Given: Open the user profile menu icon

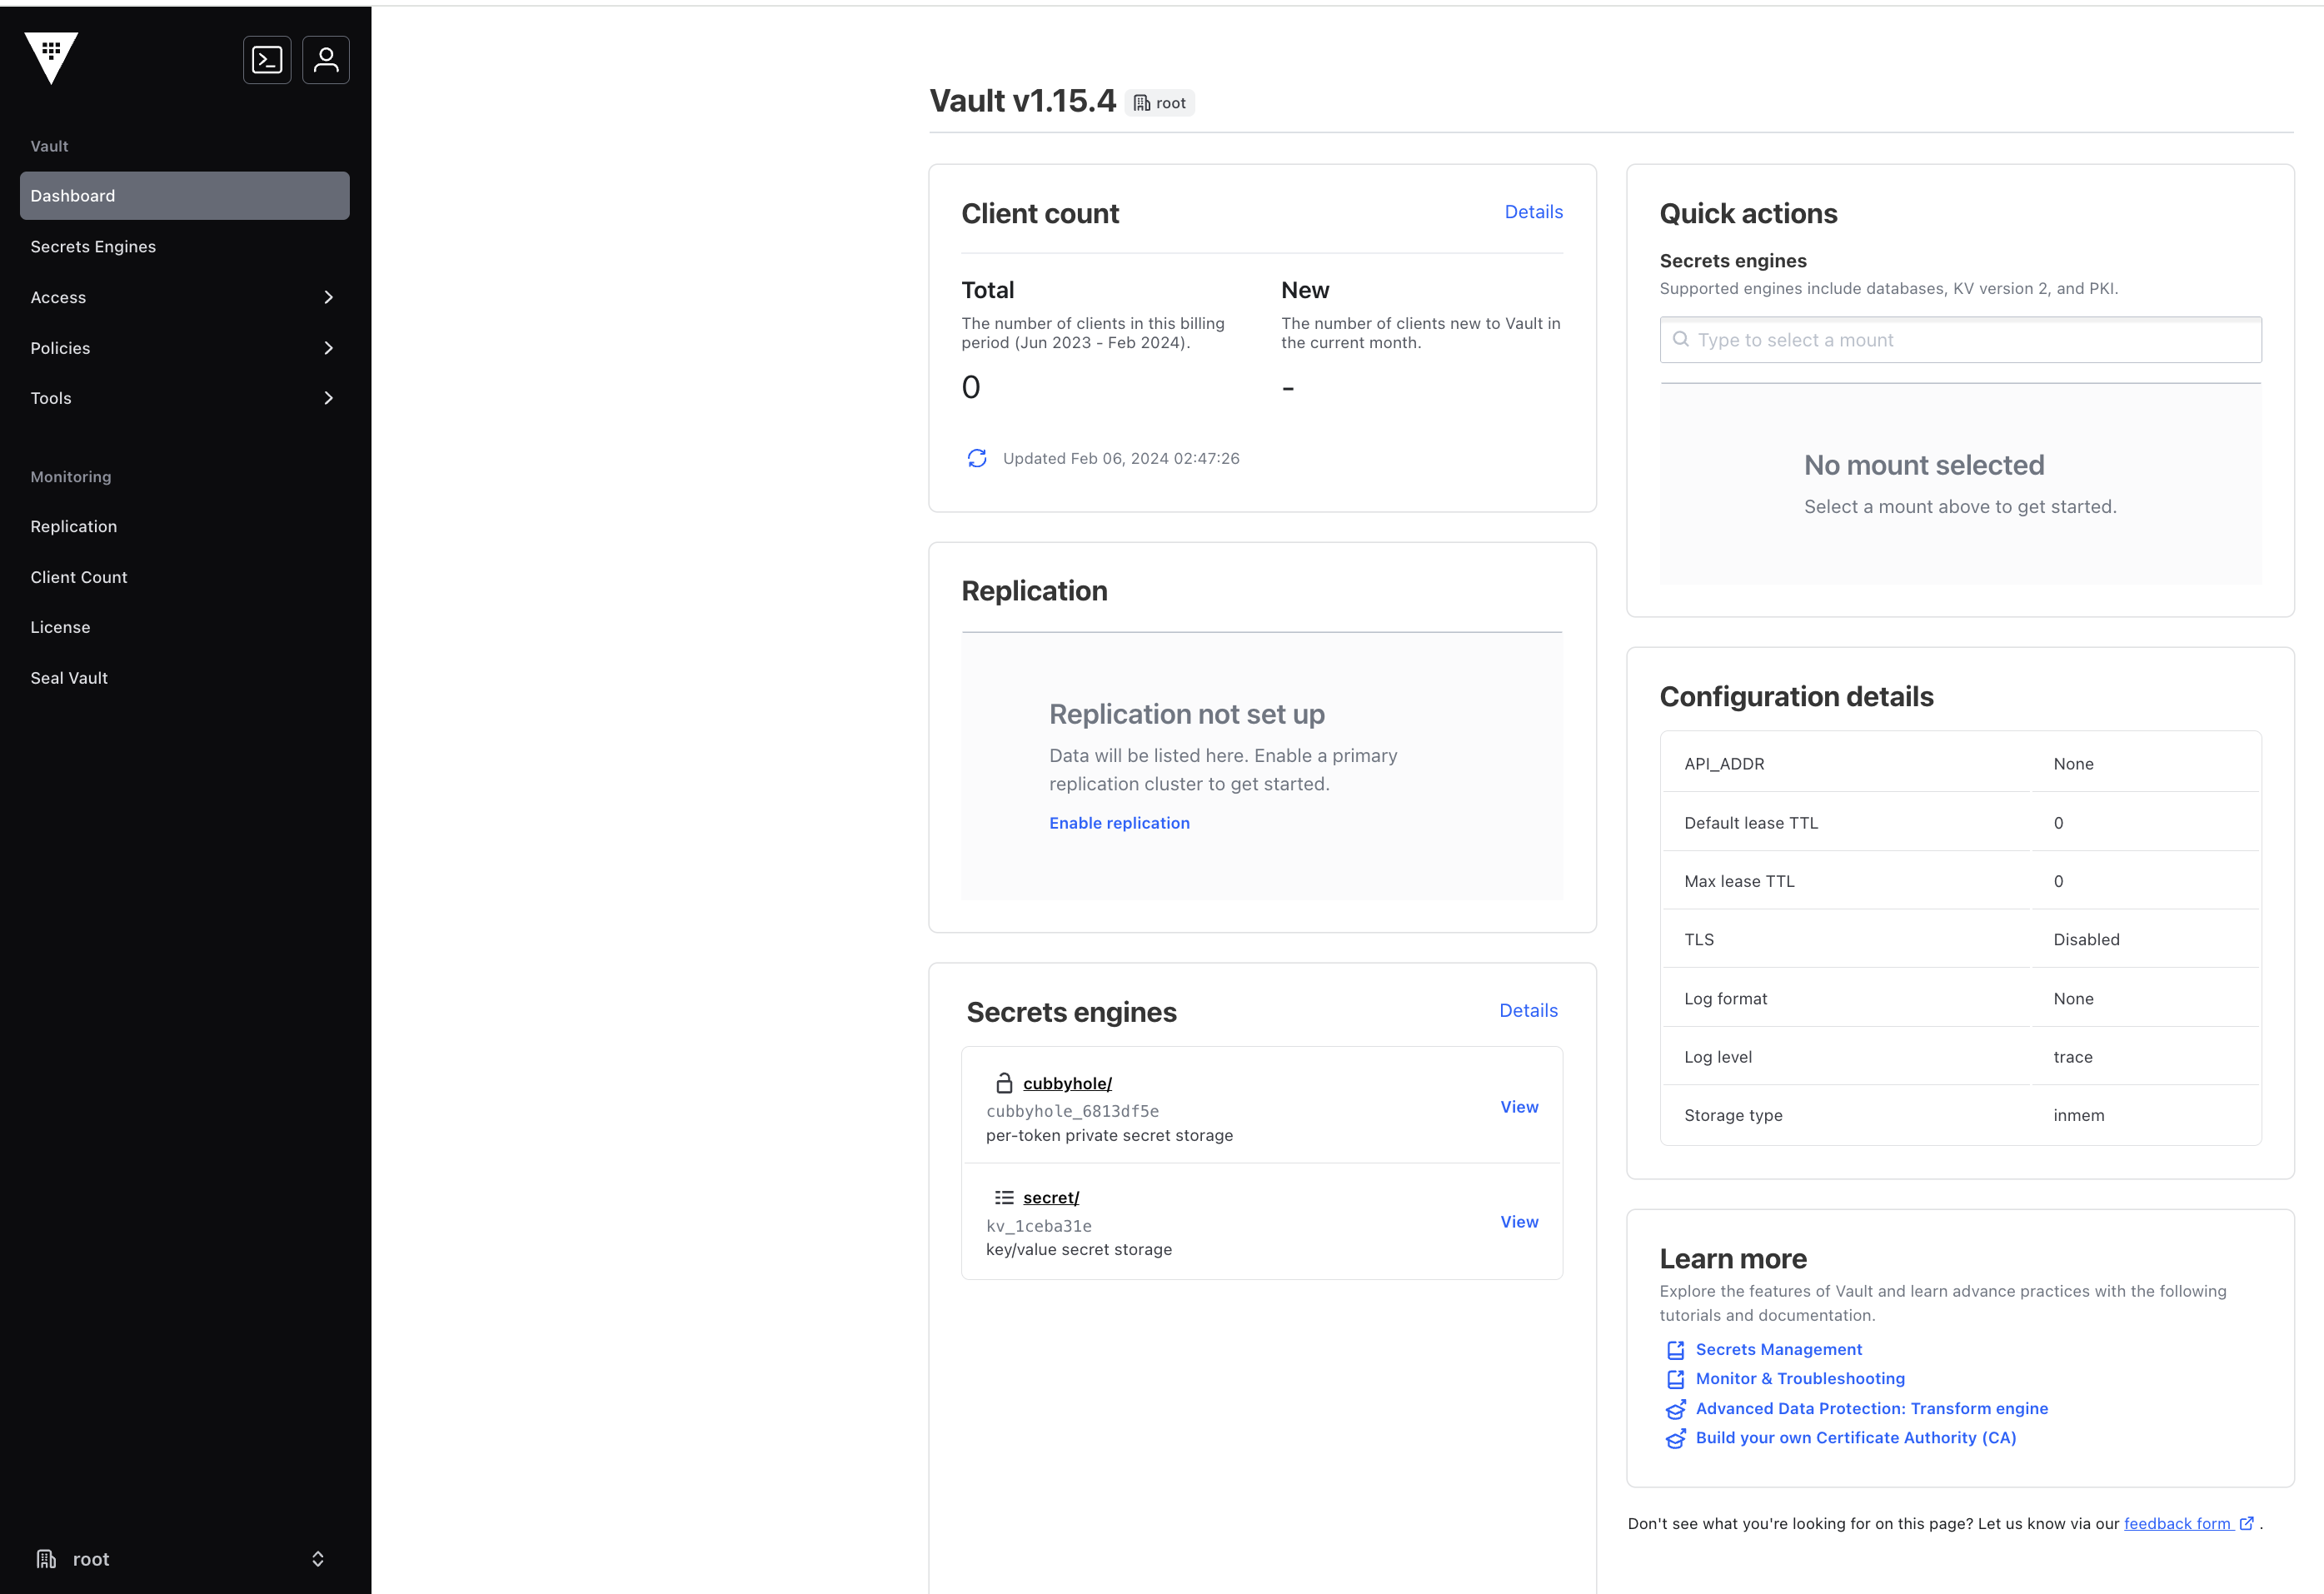Looking at the screenshot, I should pyautogui.click(x=326, y=60).
